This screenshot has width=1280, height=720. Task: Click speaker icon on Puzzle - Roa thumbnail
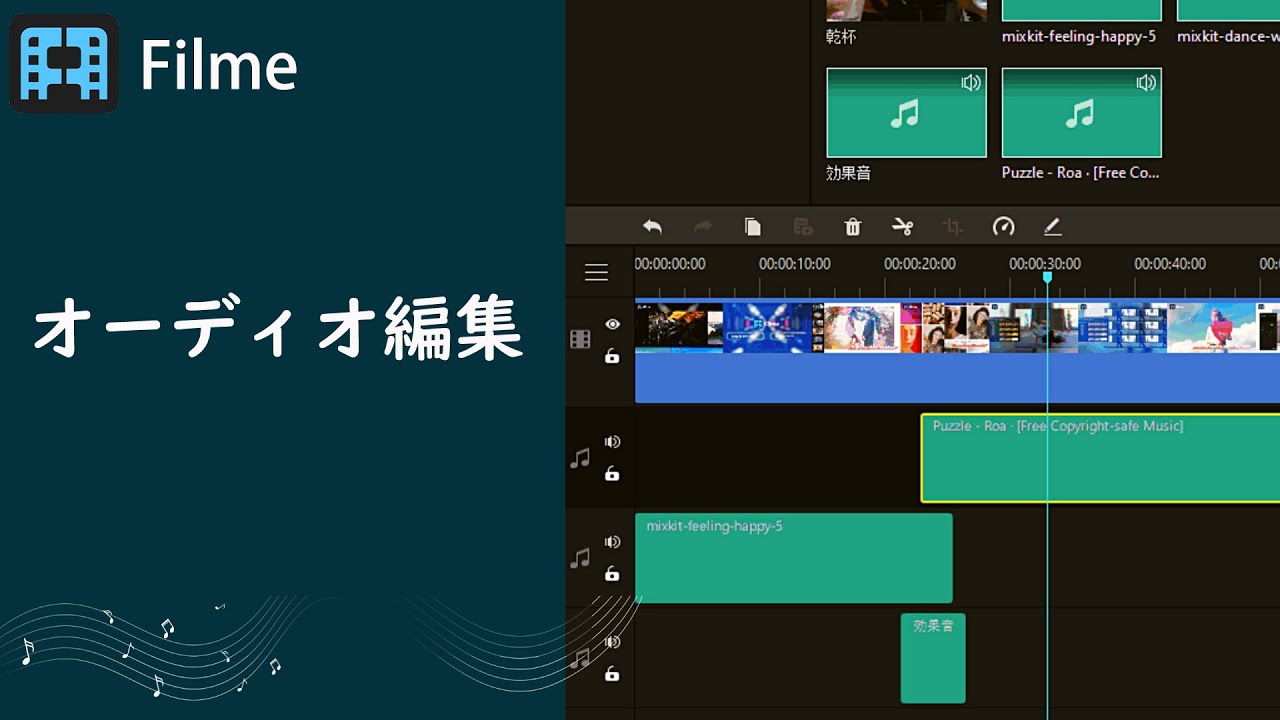(1146, 83)
